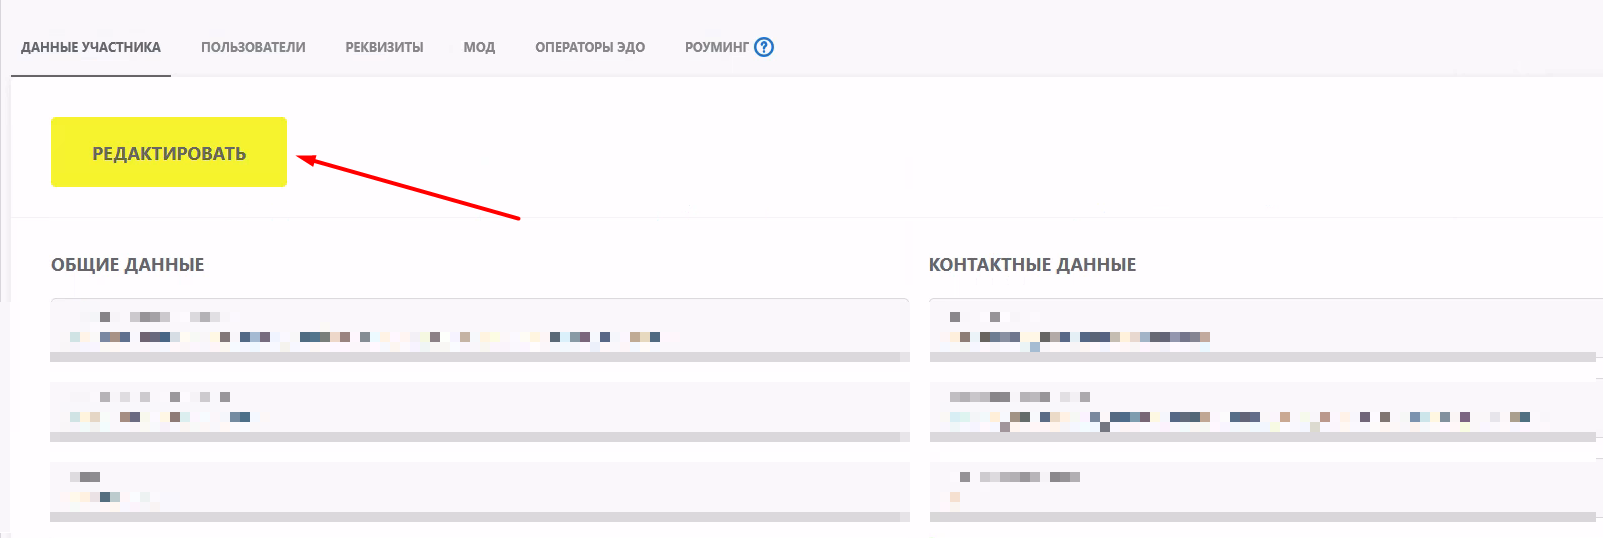Click the label of first Контактные данные field

coord(975,317)
